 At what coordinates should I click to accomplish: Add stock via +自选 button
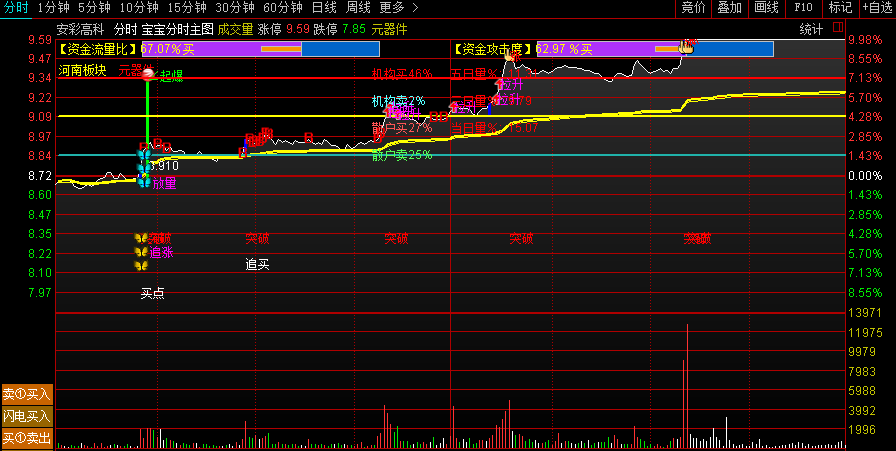(x=877, y=8)
